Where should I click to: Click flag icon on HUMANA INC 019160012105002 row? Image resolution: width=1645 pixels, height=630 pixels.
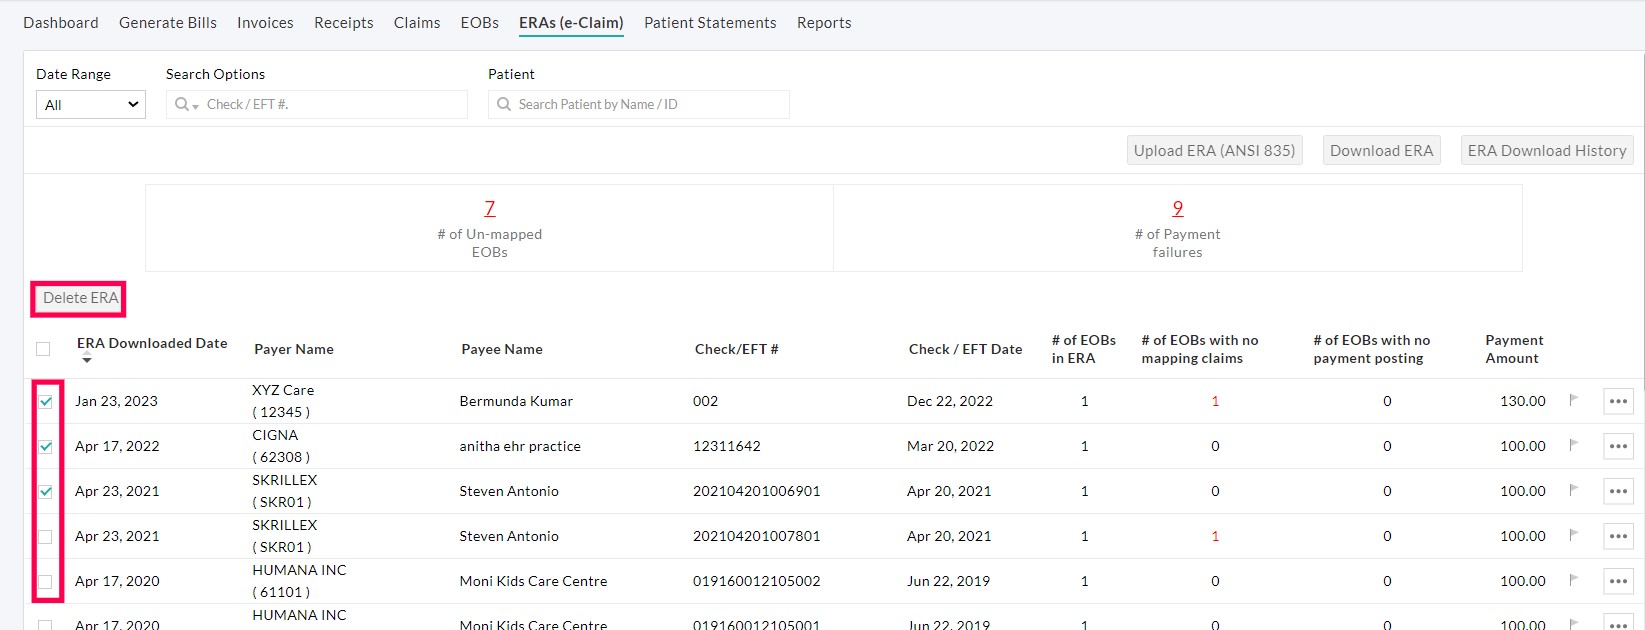(x=1573, y=580)
